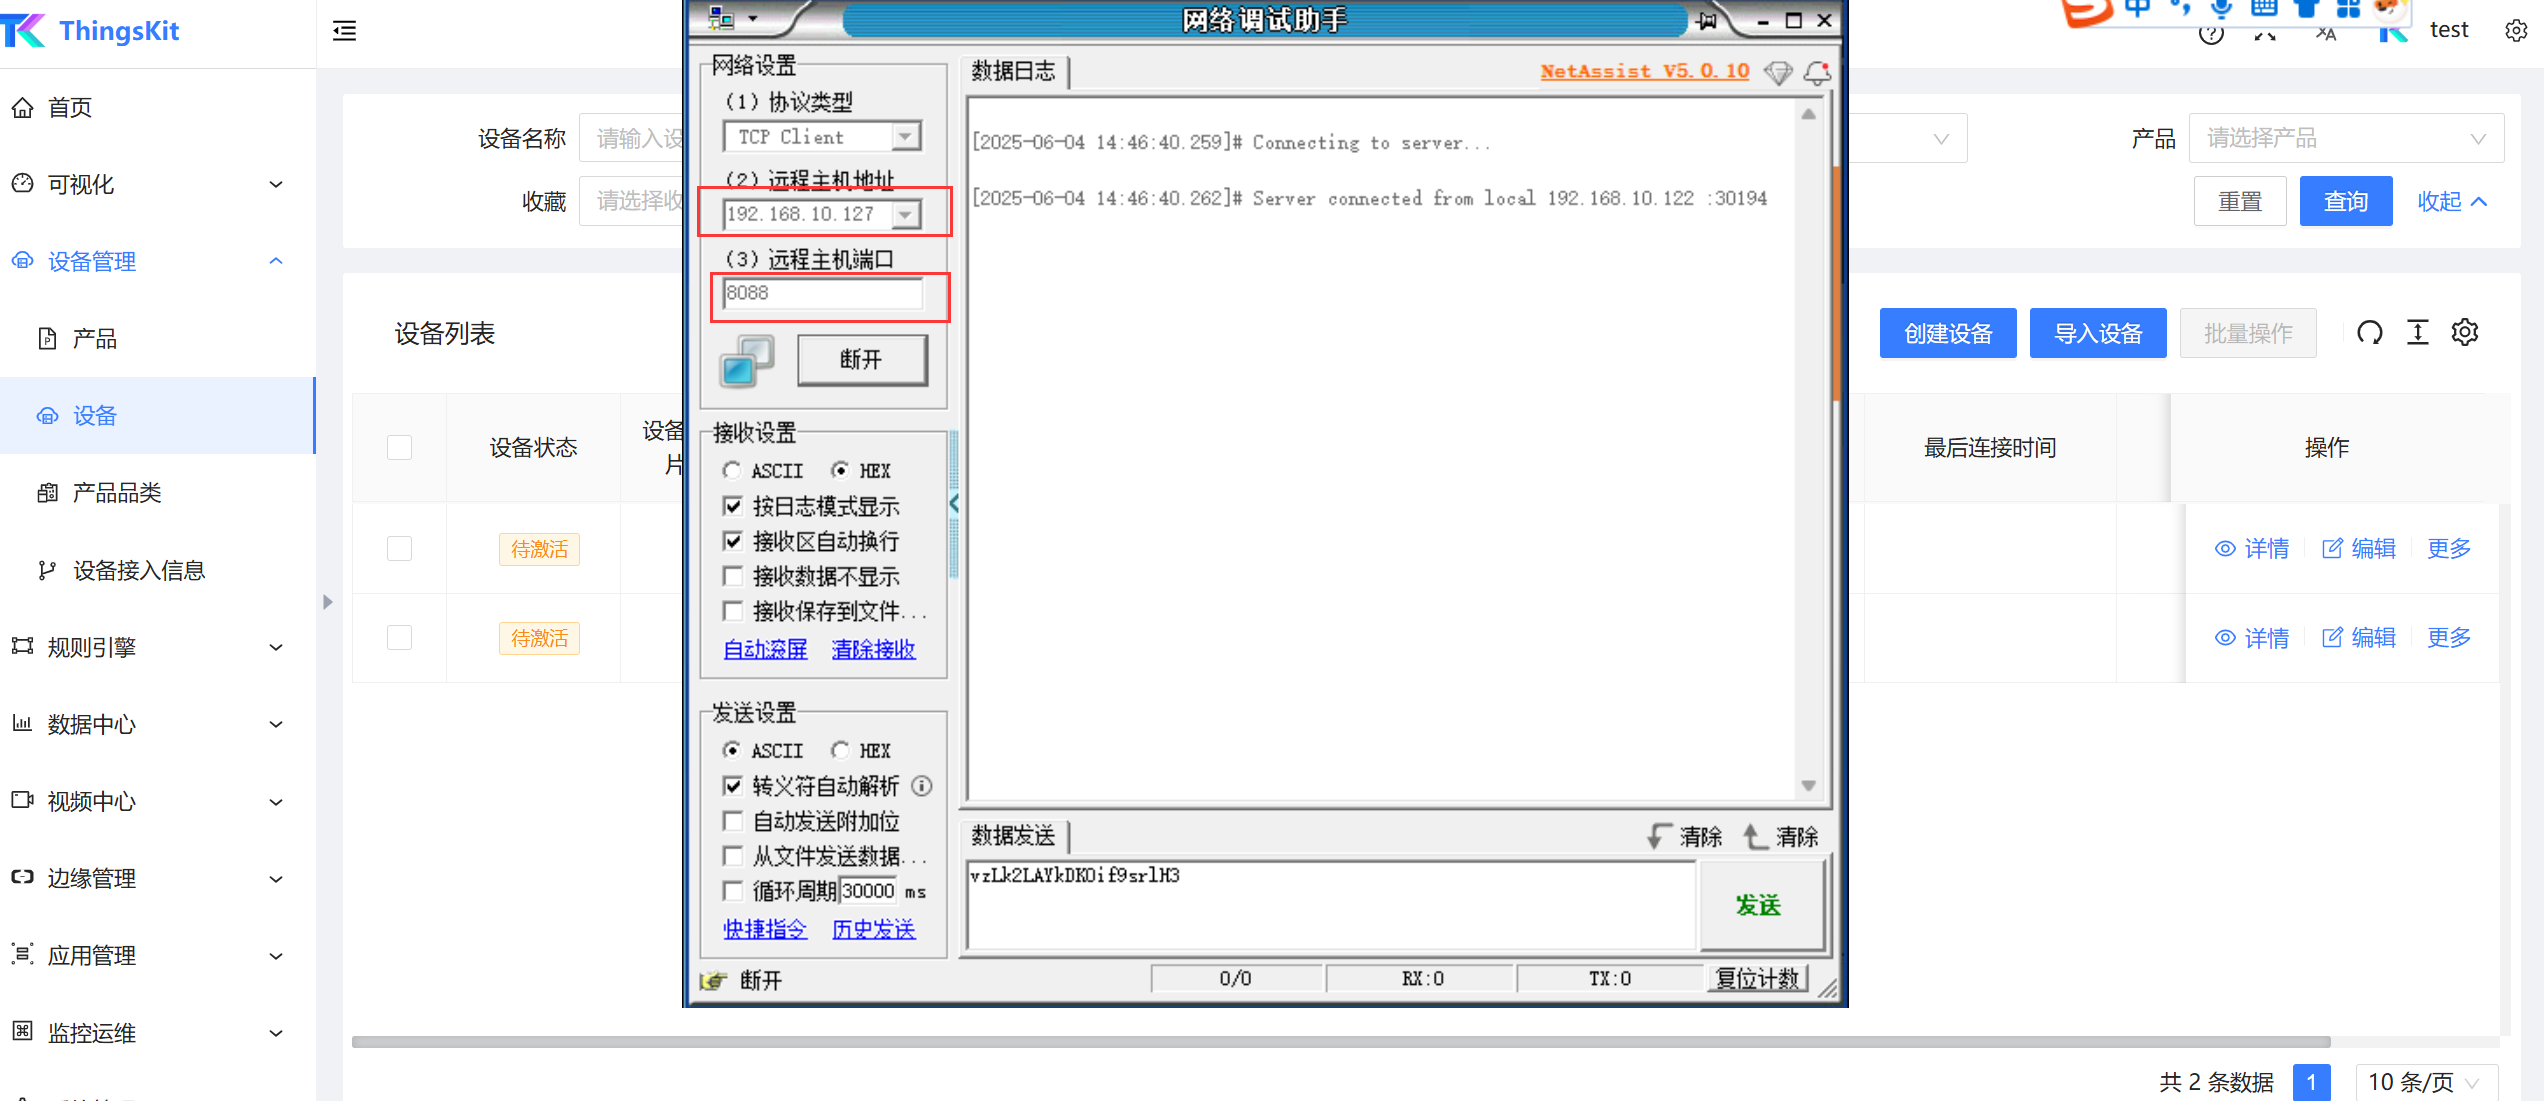Click the horizontal table scrollbar
This screenshot has height=1101, width=2544.
click(x=1340, y=1041)
